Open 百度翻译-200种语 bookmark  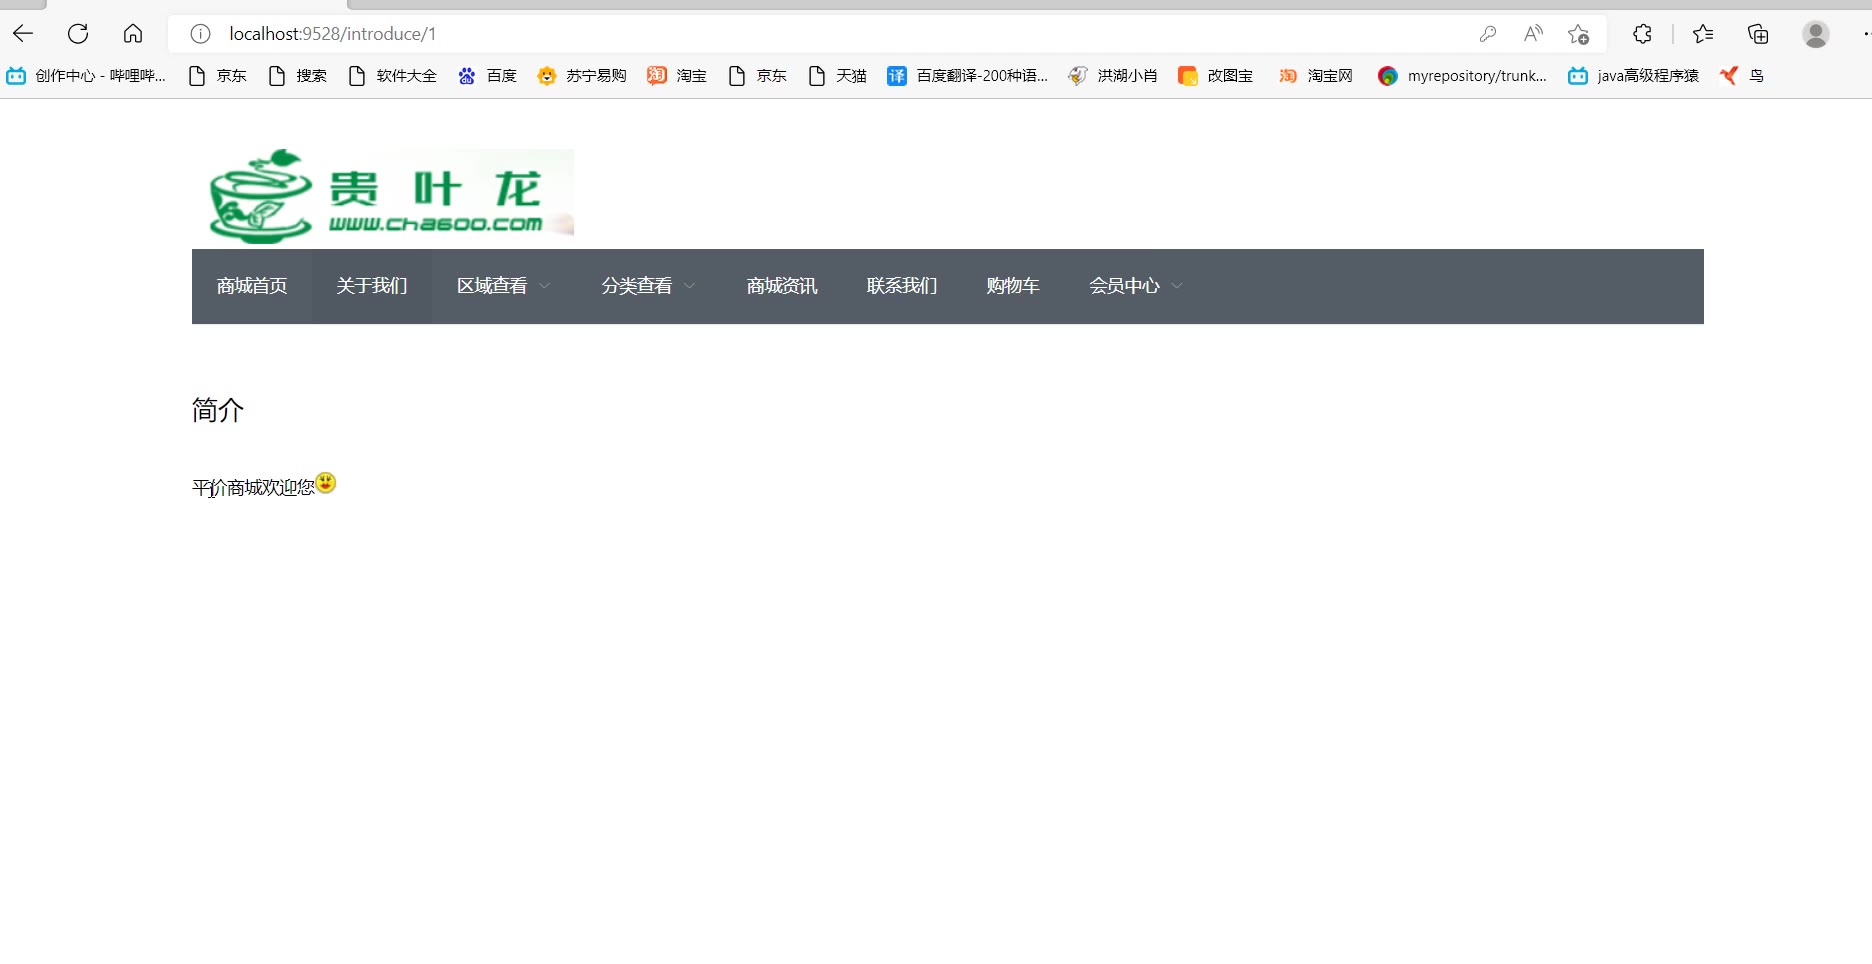[x=967, y=76]
